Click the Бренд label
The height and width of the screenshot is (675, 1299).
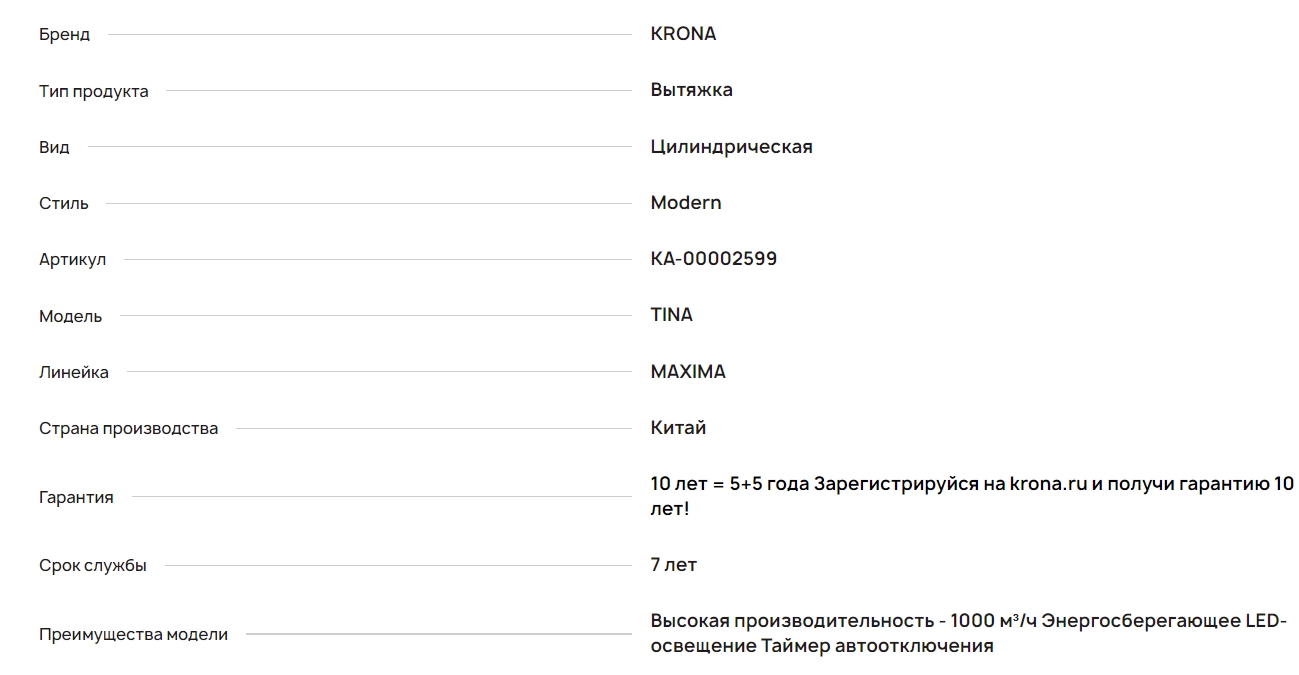[64, 35]
